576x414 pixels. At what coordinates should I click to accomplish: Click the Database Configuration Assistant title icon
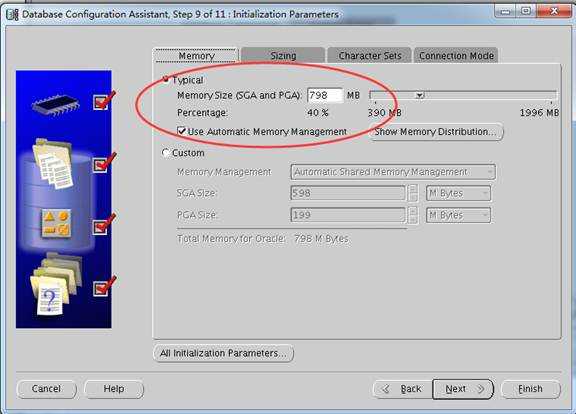point(12,15)
